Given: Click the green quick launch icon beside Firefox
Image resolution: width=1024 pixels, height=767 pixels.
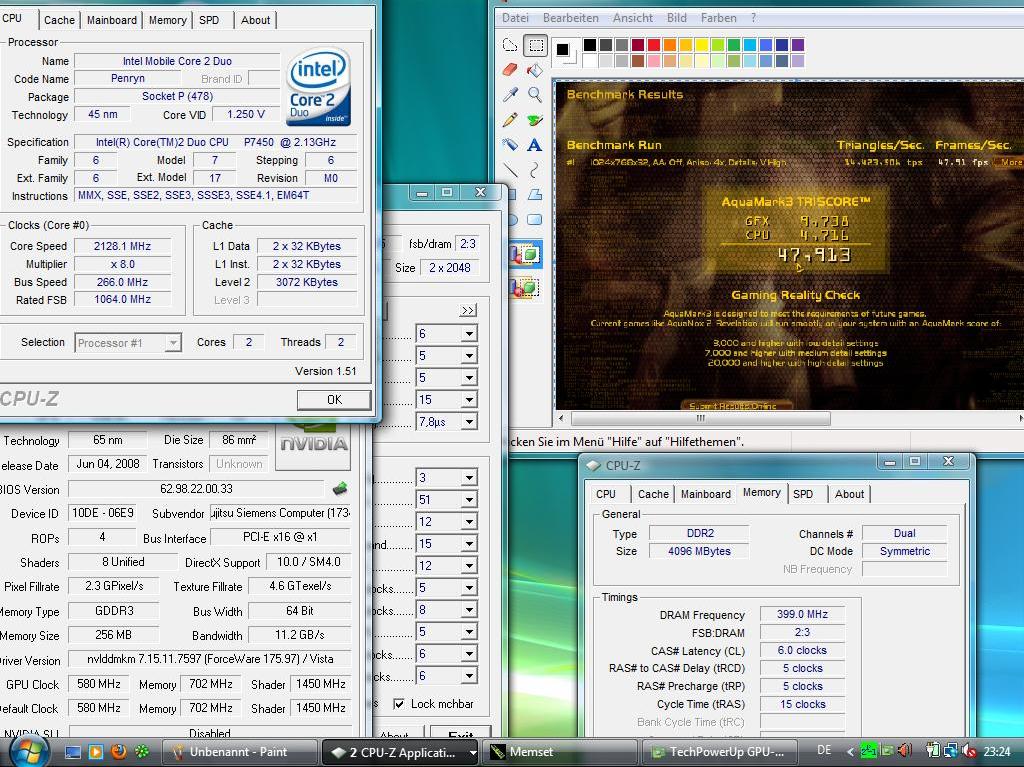Looking at the screenshot, I should point(142,752).
